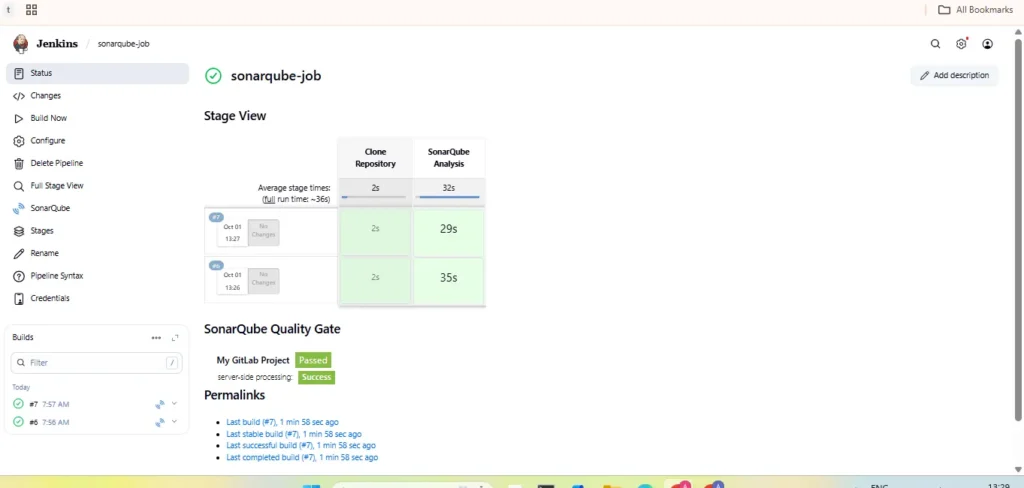This screenshot has width=1024, height=488.
Task: Expand the dropdown chevron for build #7
Action: click(174, 404)
